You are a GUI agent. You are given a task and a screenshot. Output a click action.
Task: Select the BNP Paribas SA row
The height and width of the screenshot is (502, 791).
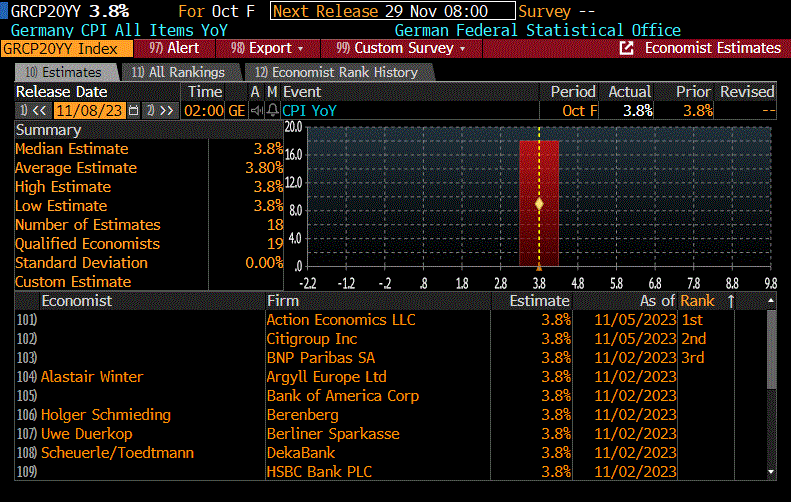pyautogui.click(x=390, y=358)
